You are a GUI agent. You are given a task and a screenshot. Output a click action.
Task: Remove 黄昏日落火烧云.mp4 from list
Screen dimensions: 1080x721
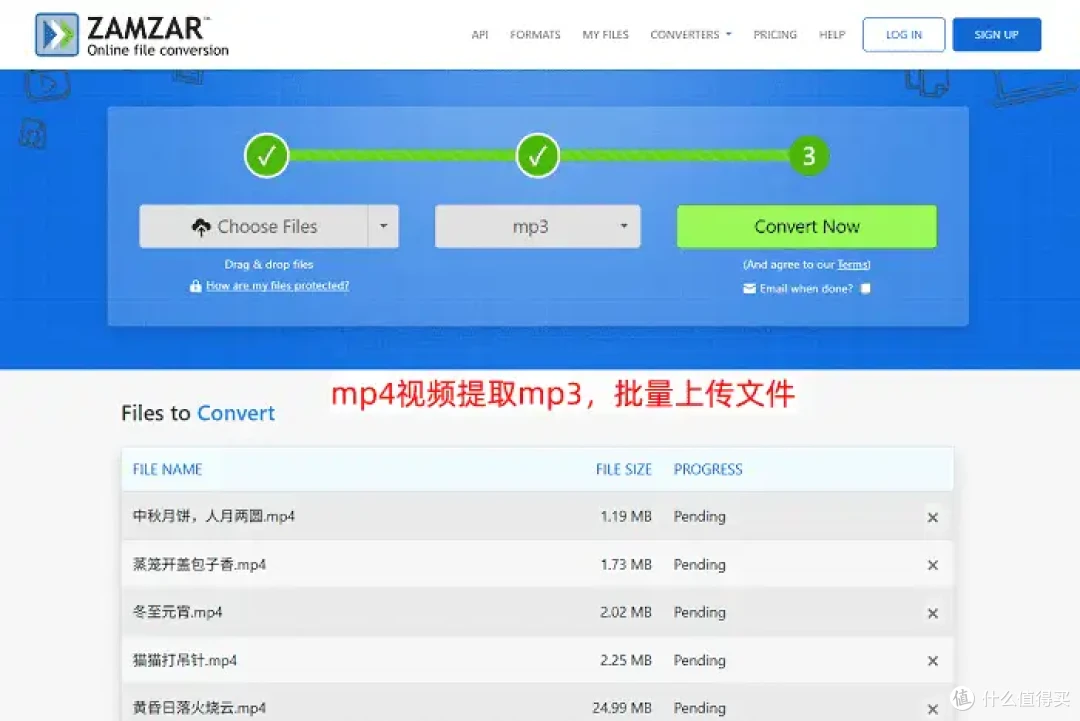click(933, 709)
